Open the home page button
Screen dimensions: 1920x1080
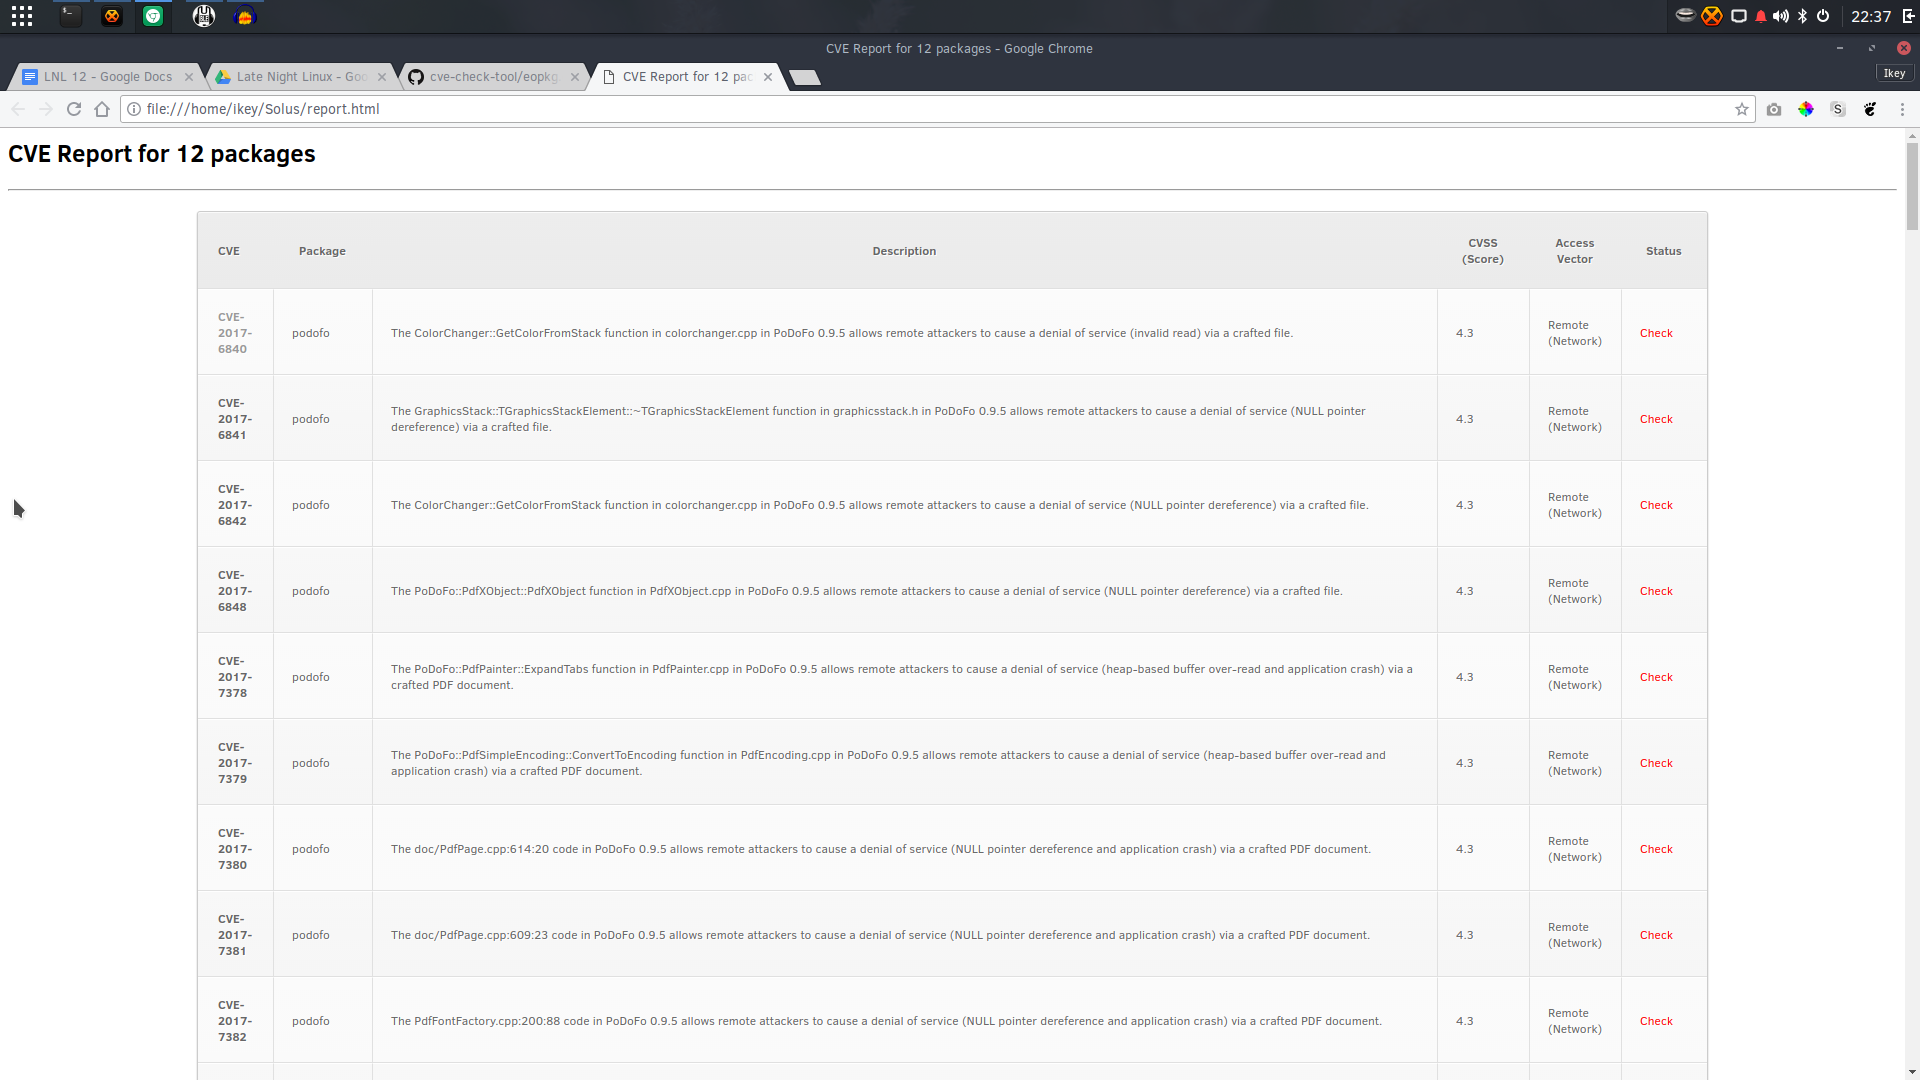click(102, 109)
